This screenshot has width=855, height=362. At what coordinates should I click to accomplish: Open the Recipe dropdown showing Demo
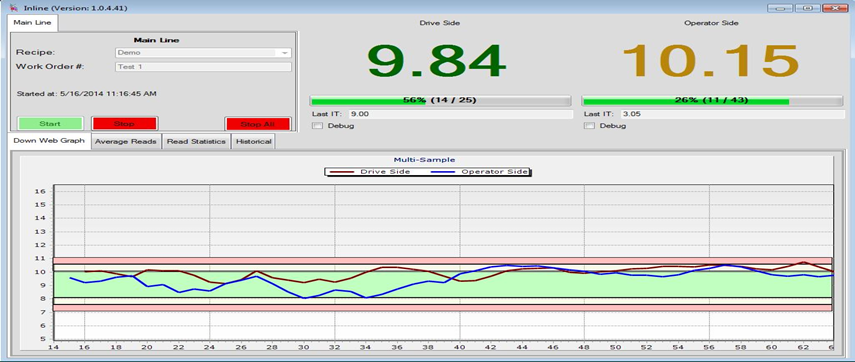[203, 53]
